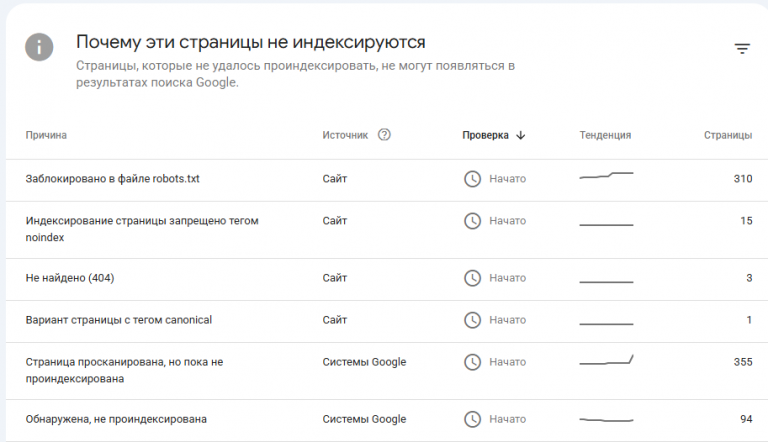
Task: Open the Не найдено (404) reason
Action: point(70,278)
